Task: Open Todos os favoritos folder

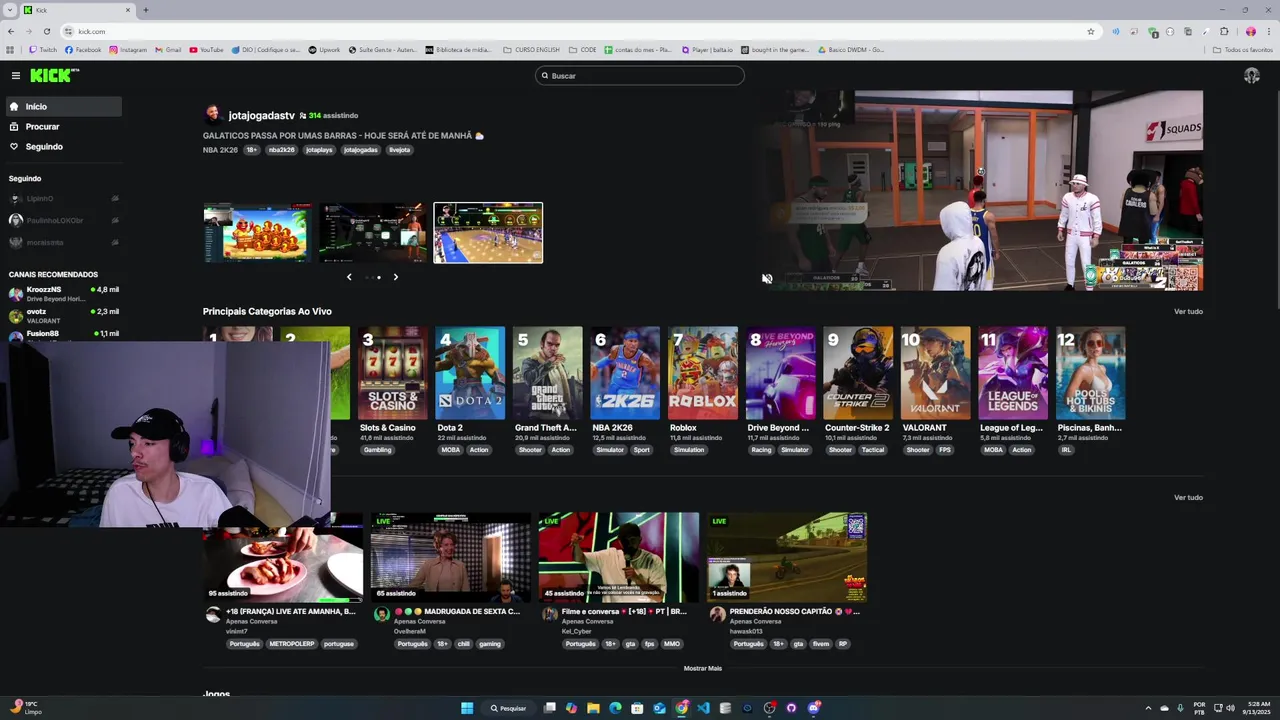Action: pyautogui.click(x=1243, y=50)
